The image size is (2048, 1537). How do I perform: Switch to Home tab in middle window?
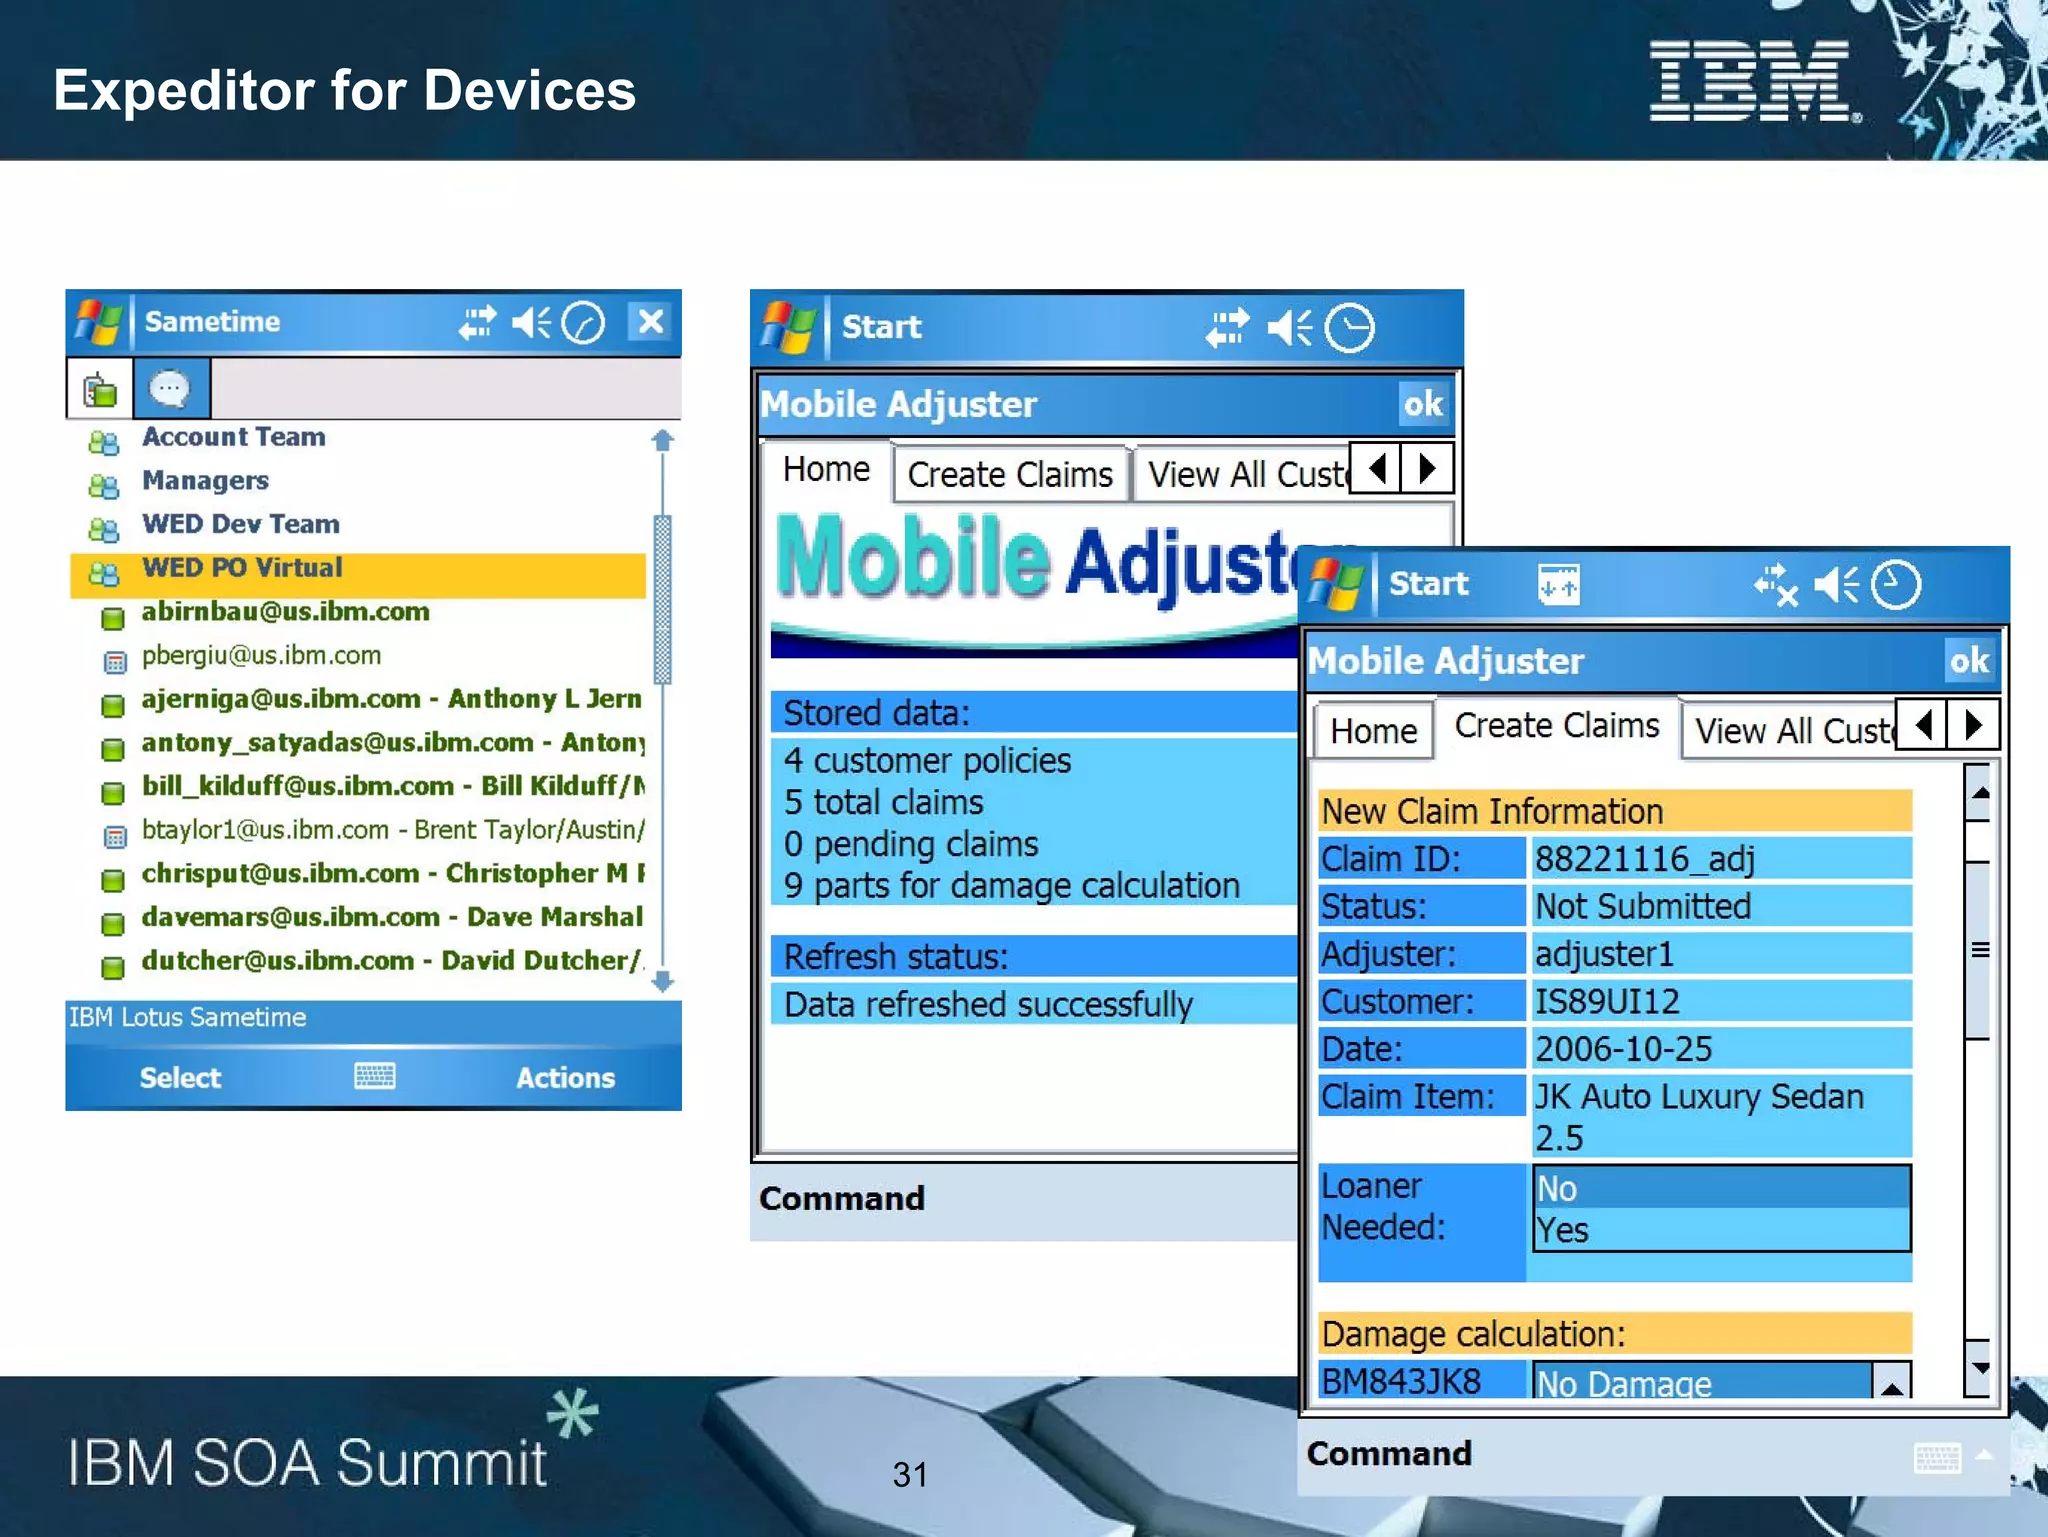click(826, 469)
